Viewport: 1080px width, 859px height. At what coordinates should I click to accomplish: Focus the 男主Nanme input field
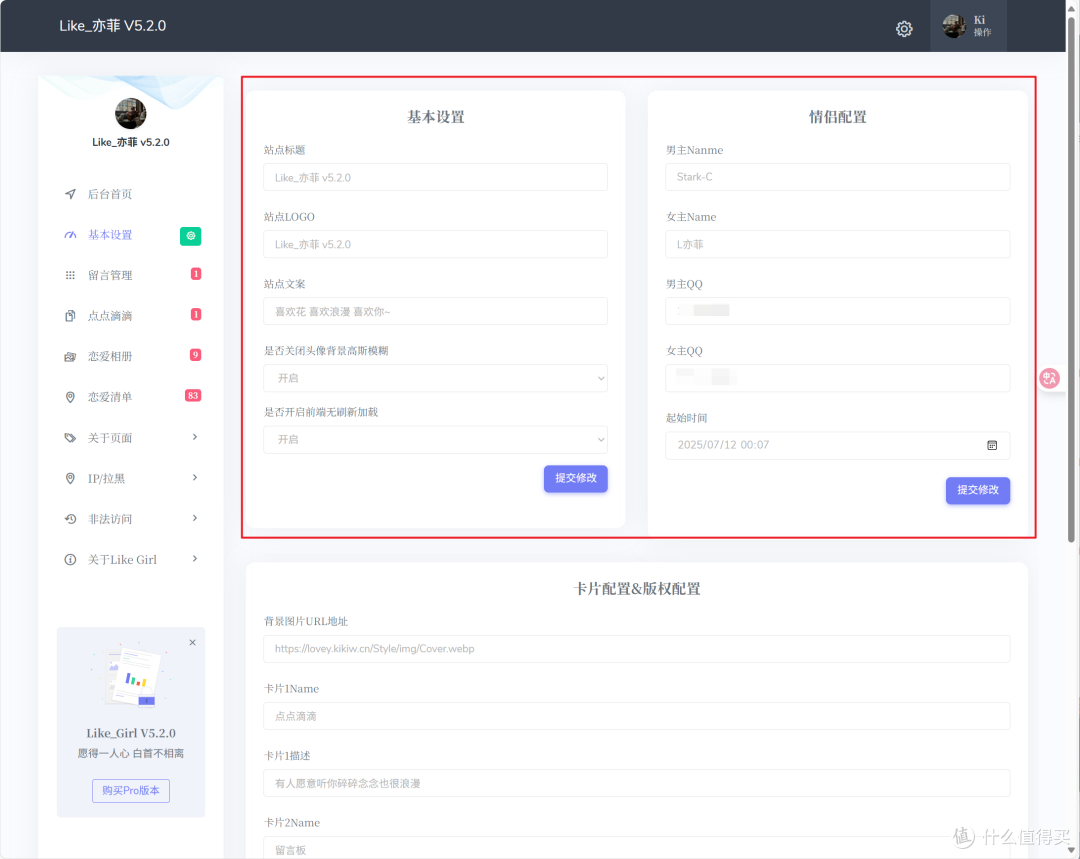(x=838, y=177)
